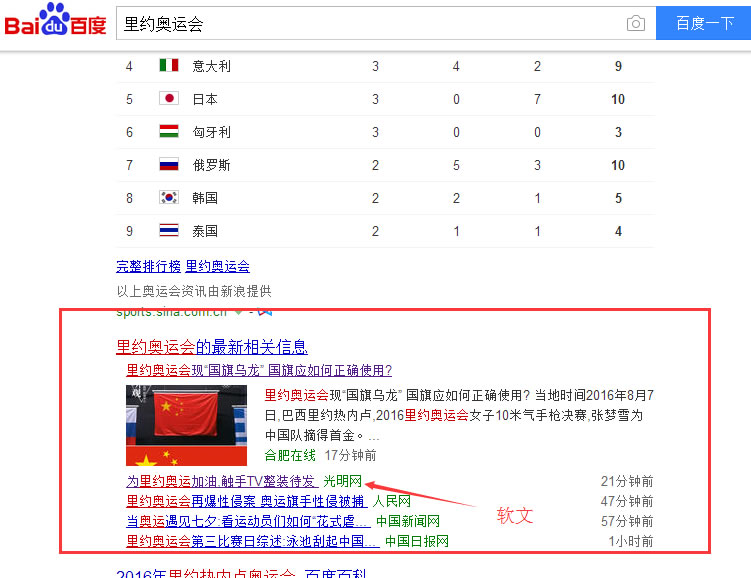Click the Chinese flag news thumbnail
This screenshot has height=578, width=751.
[x=186, y=425]
